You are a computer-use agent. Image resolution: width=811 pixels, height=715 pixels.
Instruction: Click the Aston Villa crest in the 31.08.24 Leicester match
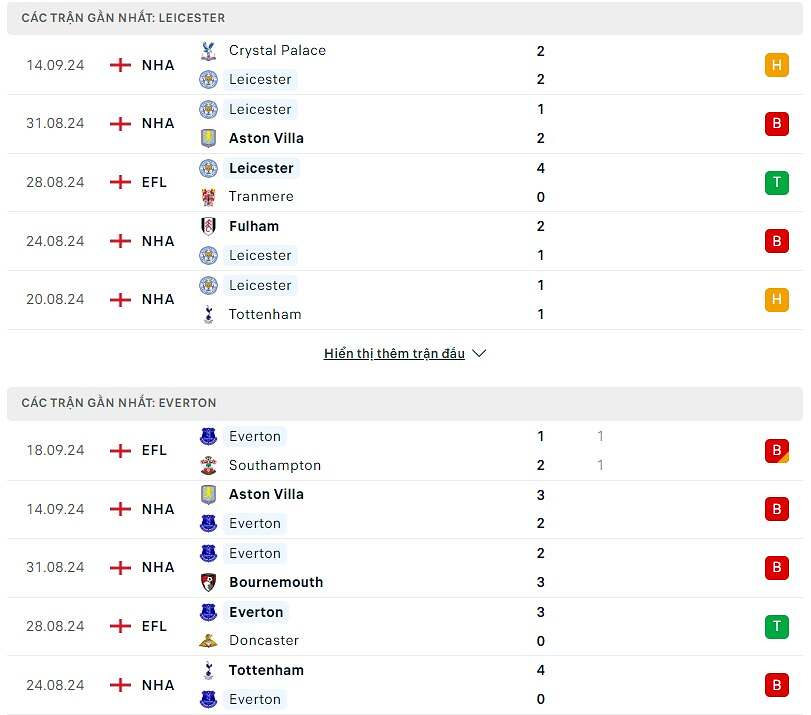(x=208, y=138)
